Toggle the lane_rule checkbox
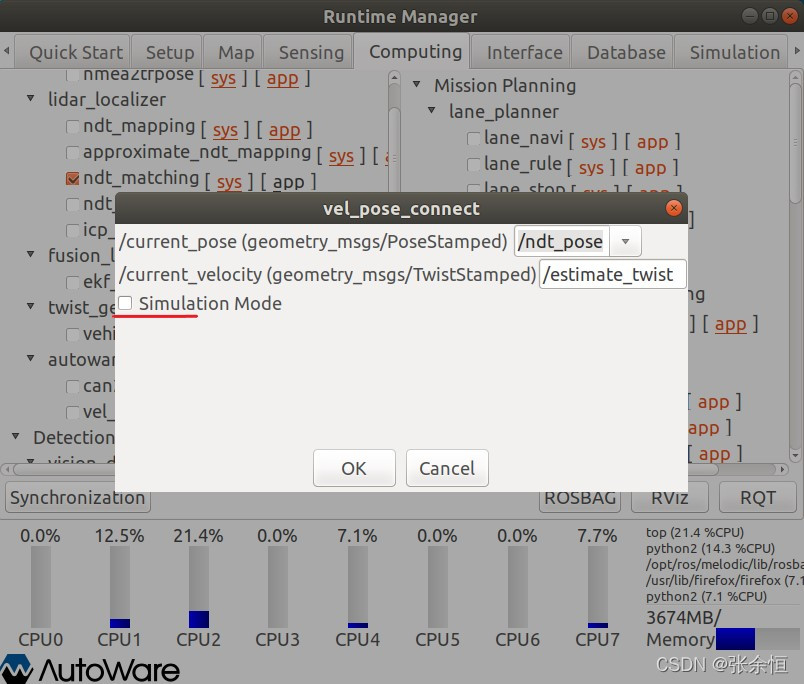This screenshot has height=684, width=804. pos(474,164)
